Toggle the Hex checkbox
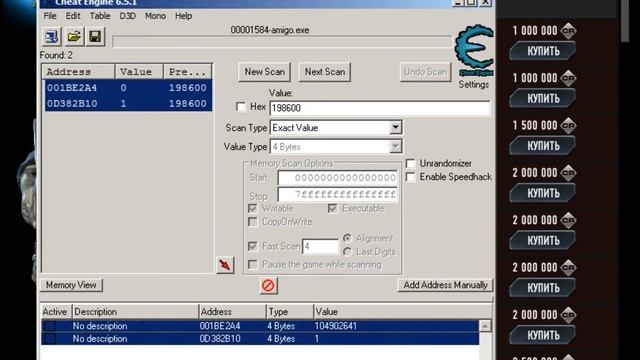The width and height of the screenshot is (640, 360). (x=241, y=107)
